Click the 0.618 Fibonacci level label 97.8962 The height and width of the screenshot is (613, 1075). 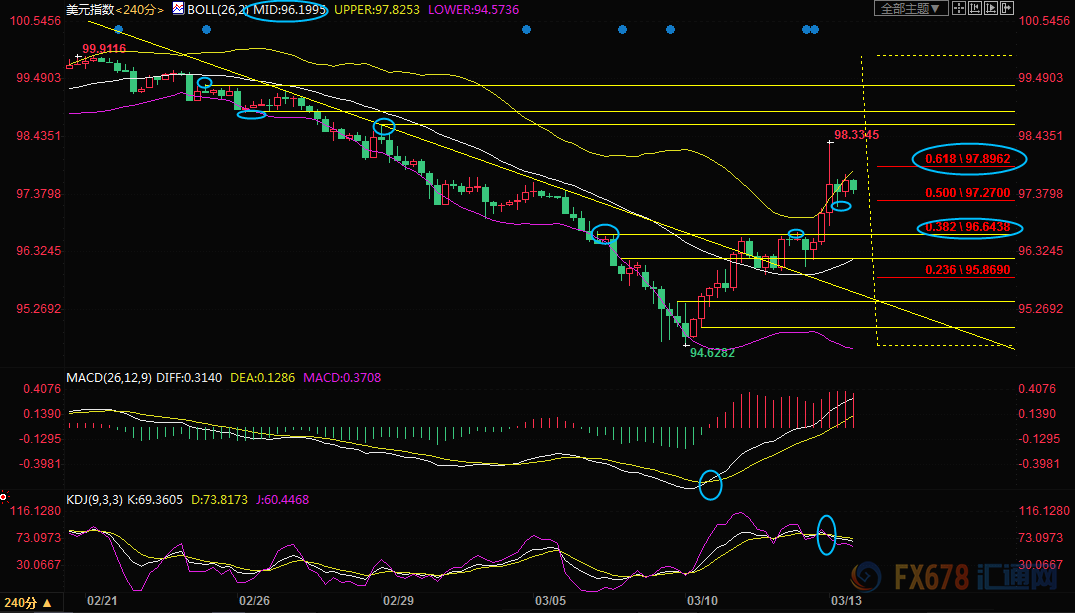click(969, 159)
